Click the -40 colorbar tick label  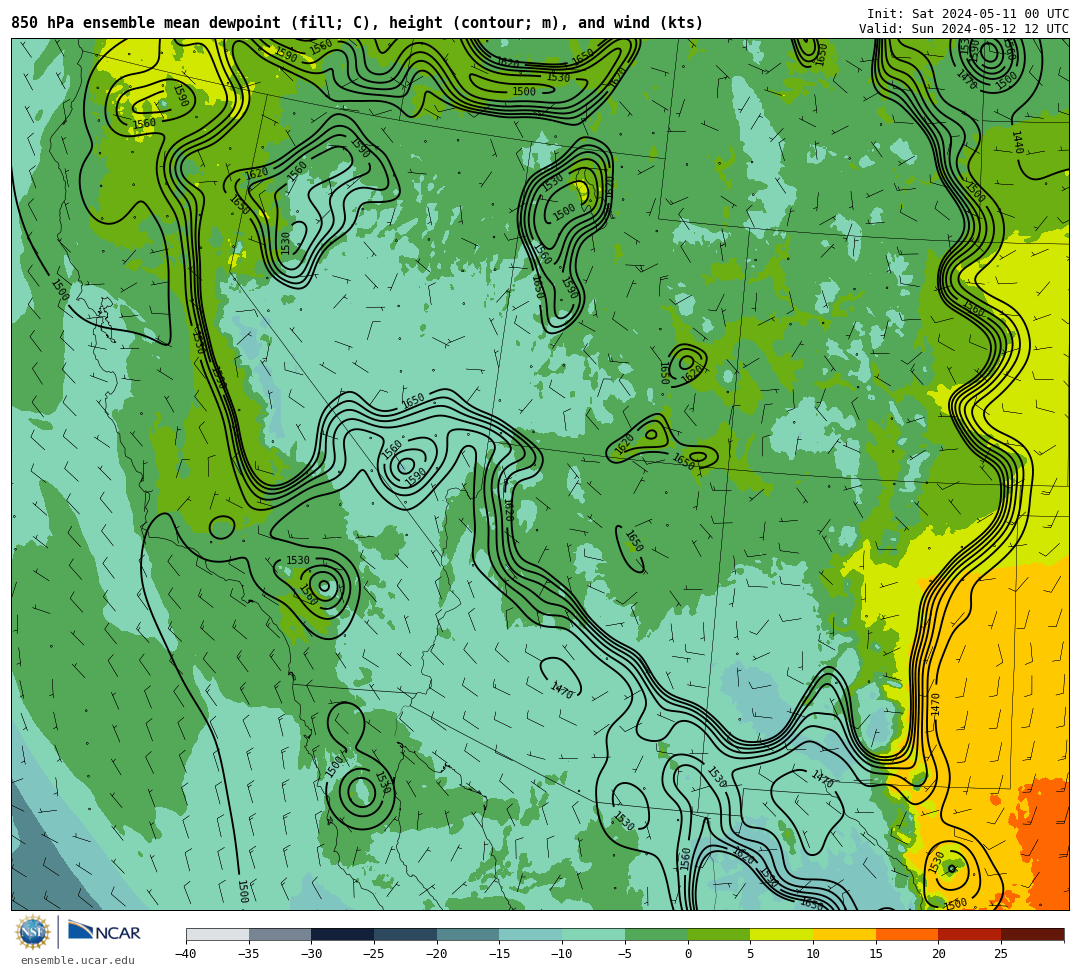(185, 954)
